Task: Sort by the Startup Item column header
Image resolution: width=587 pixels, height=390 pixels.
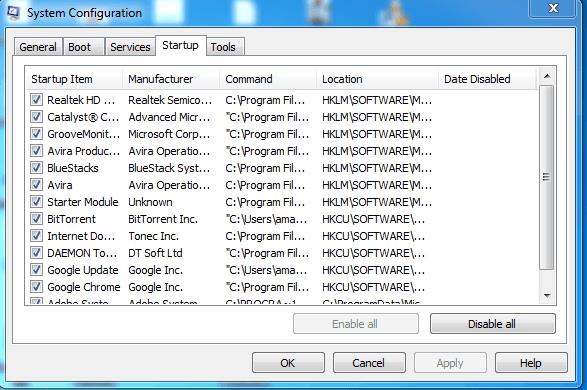Action: tap(74, 79)
